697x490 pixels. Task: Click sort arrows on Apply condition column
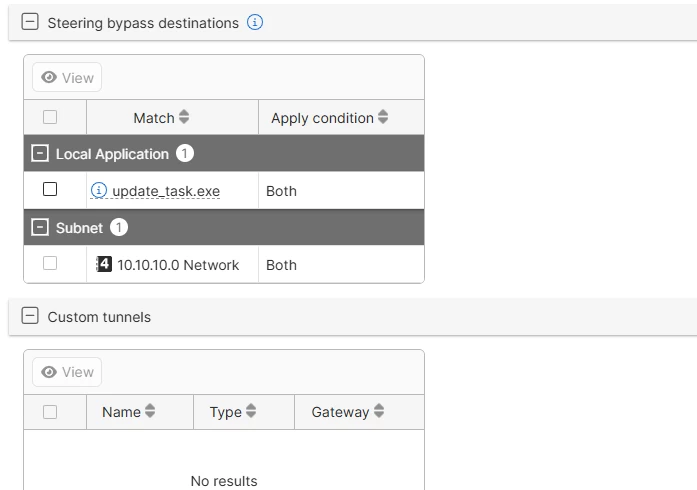pyautogui.click(x=383, y=117)
